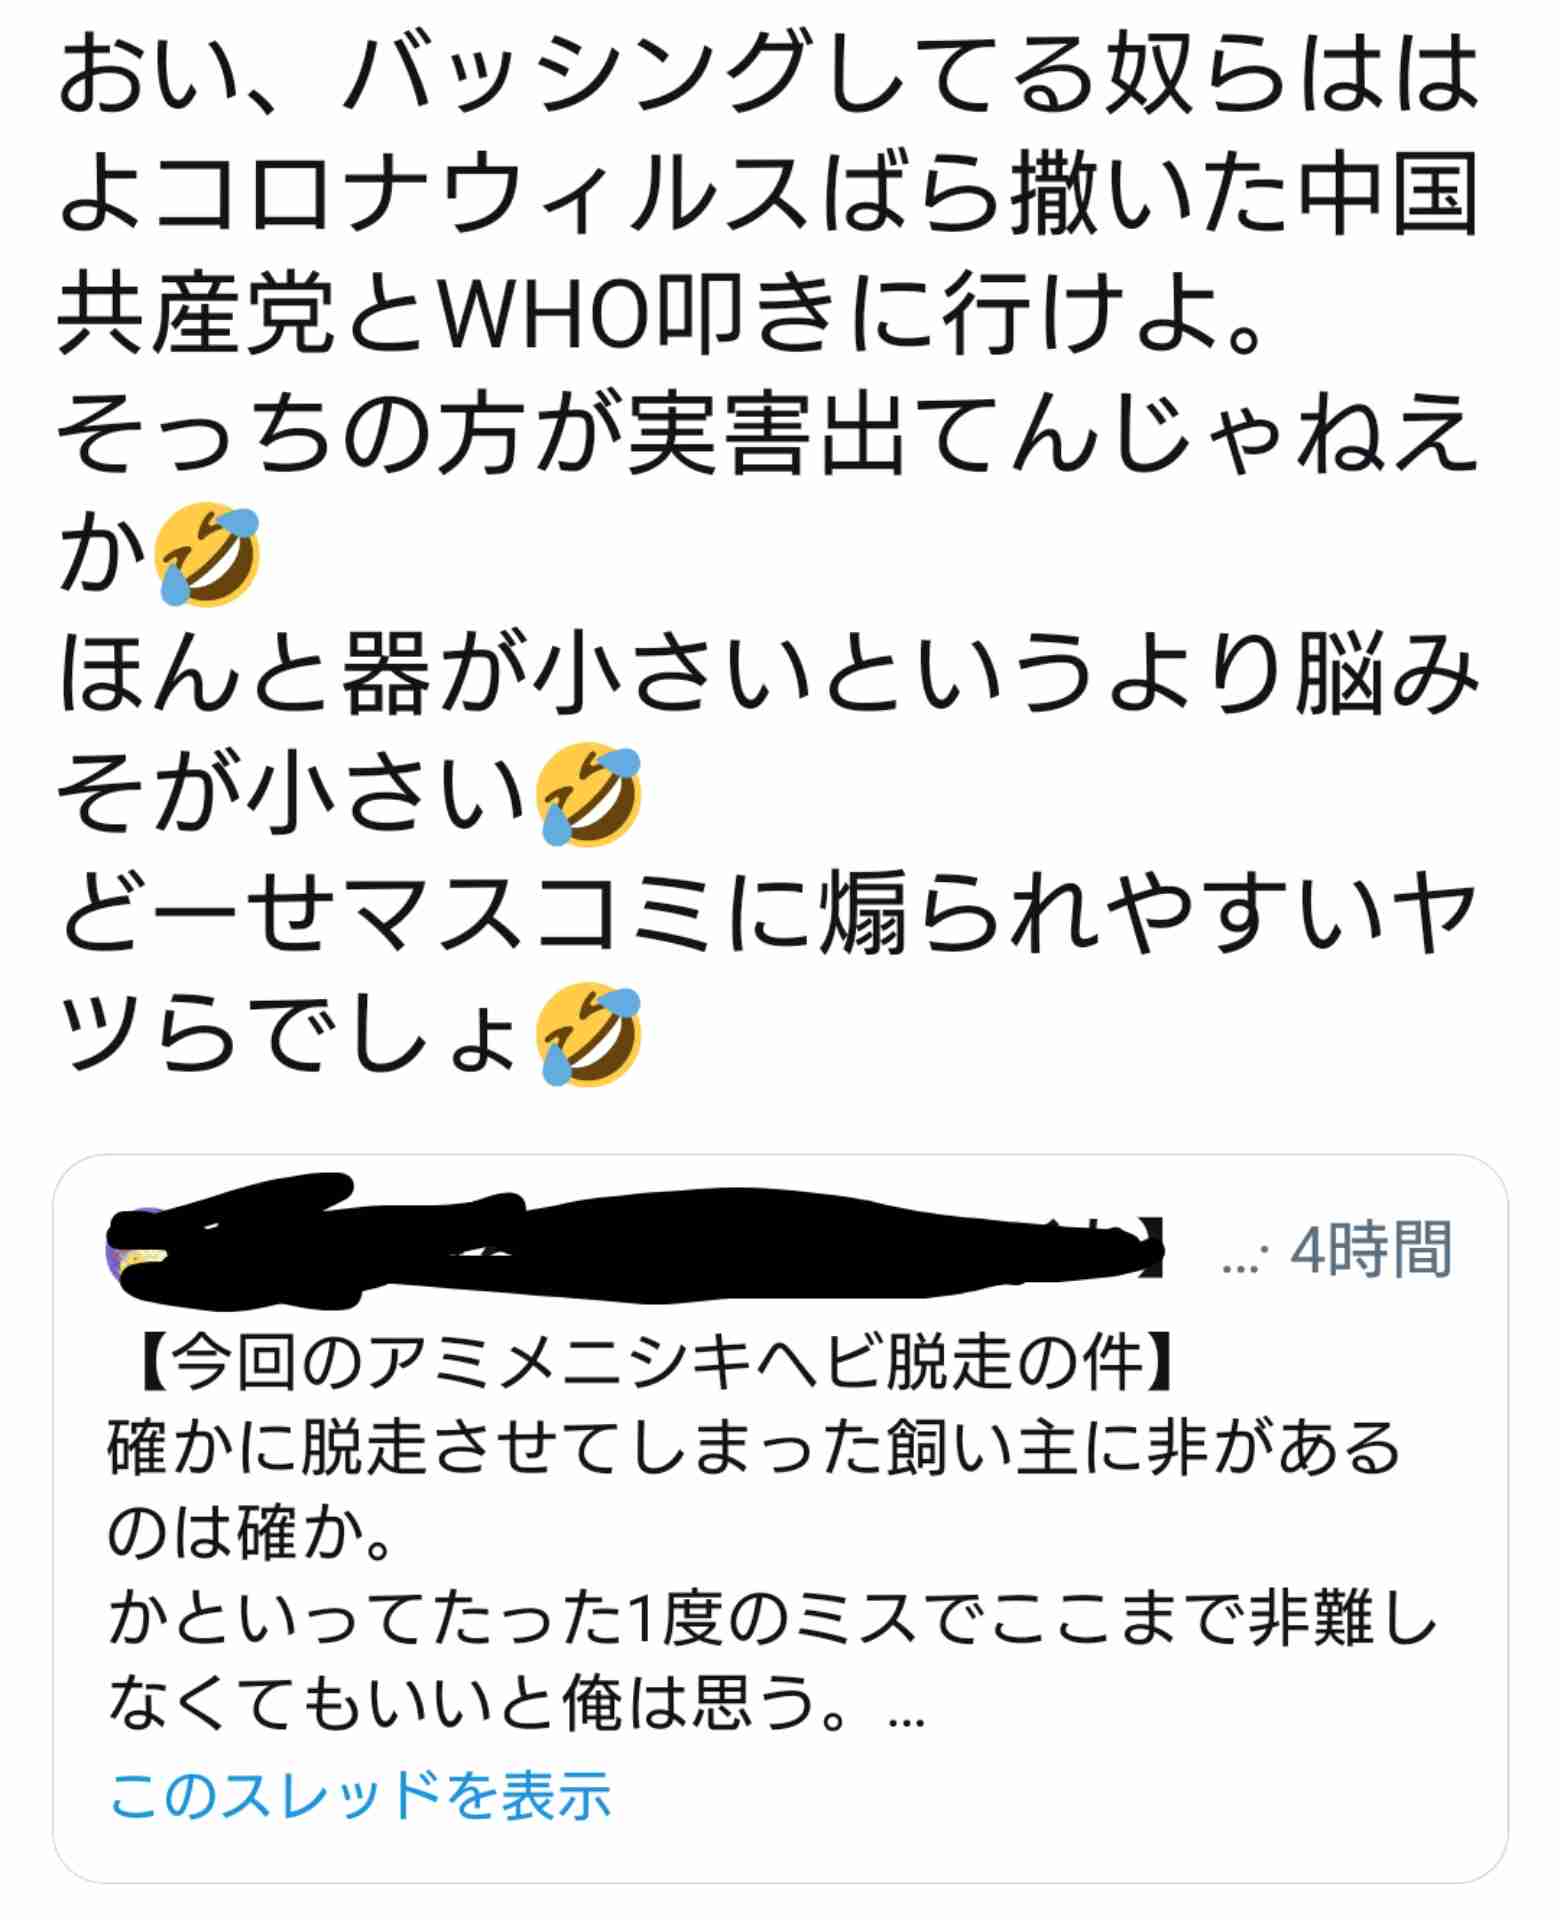Image resolution: width=1560 pixels, height=1920 pixels.
Task: Tap tweet line そっちの方が実害出てんじゃねえ
Action: pyautogui.click(x=770, y=435)
